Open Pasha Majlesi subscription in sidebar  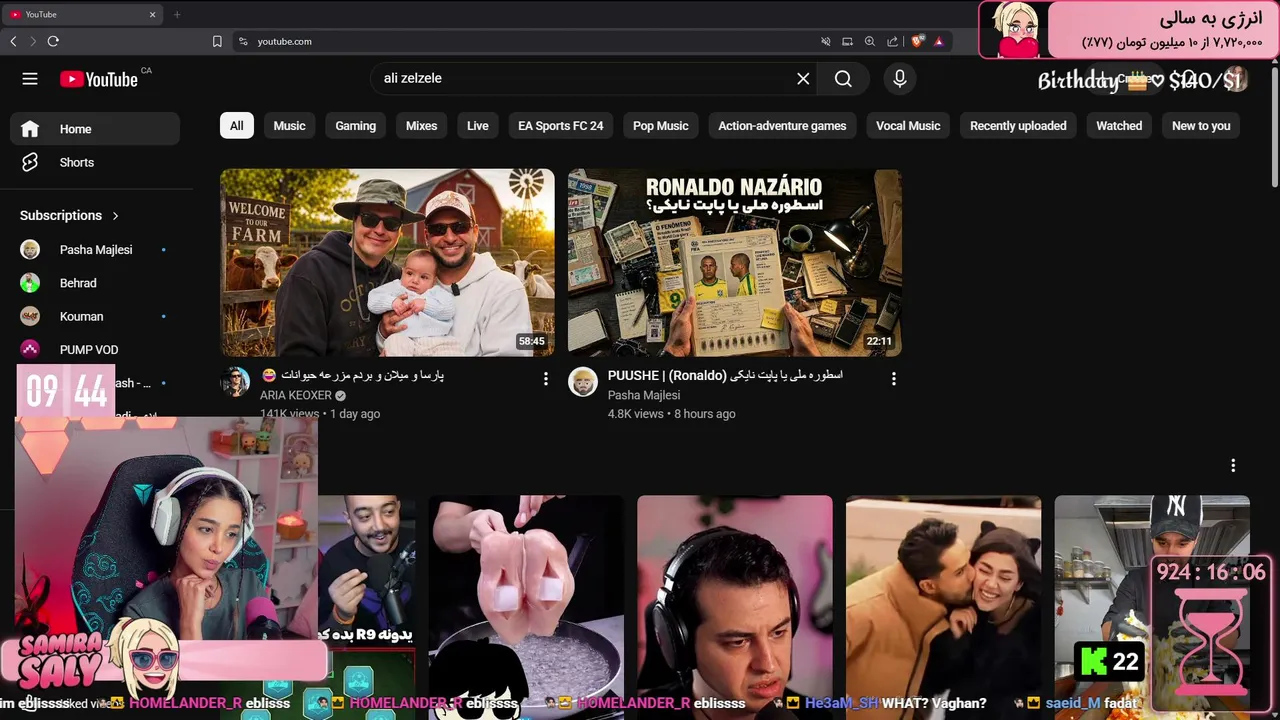coord(95,250)
